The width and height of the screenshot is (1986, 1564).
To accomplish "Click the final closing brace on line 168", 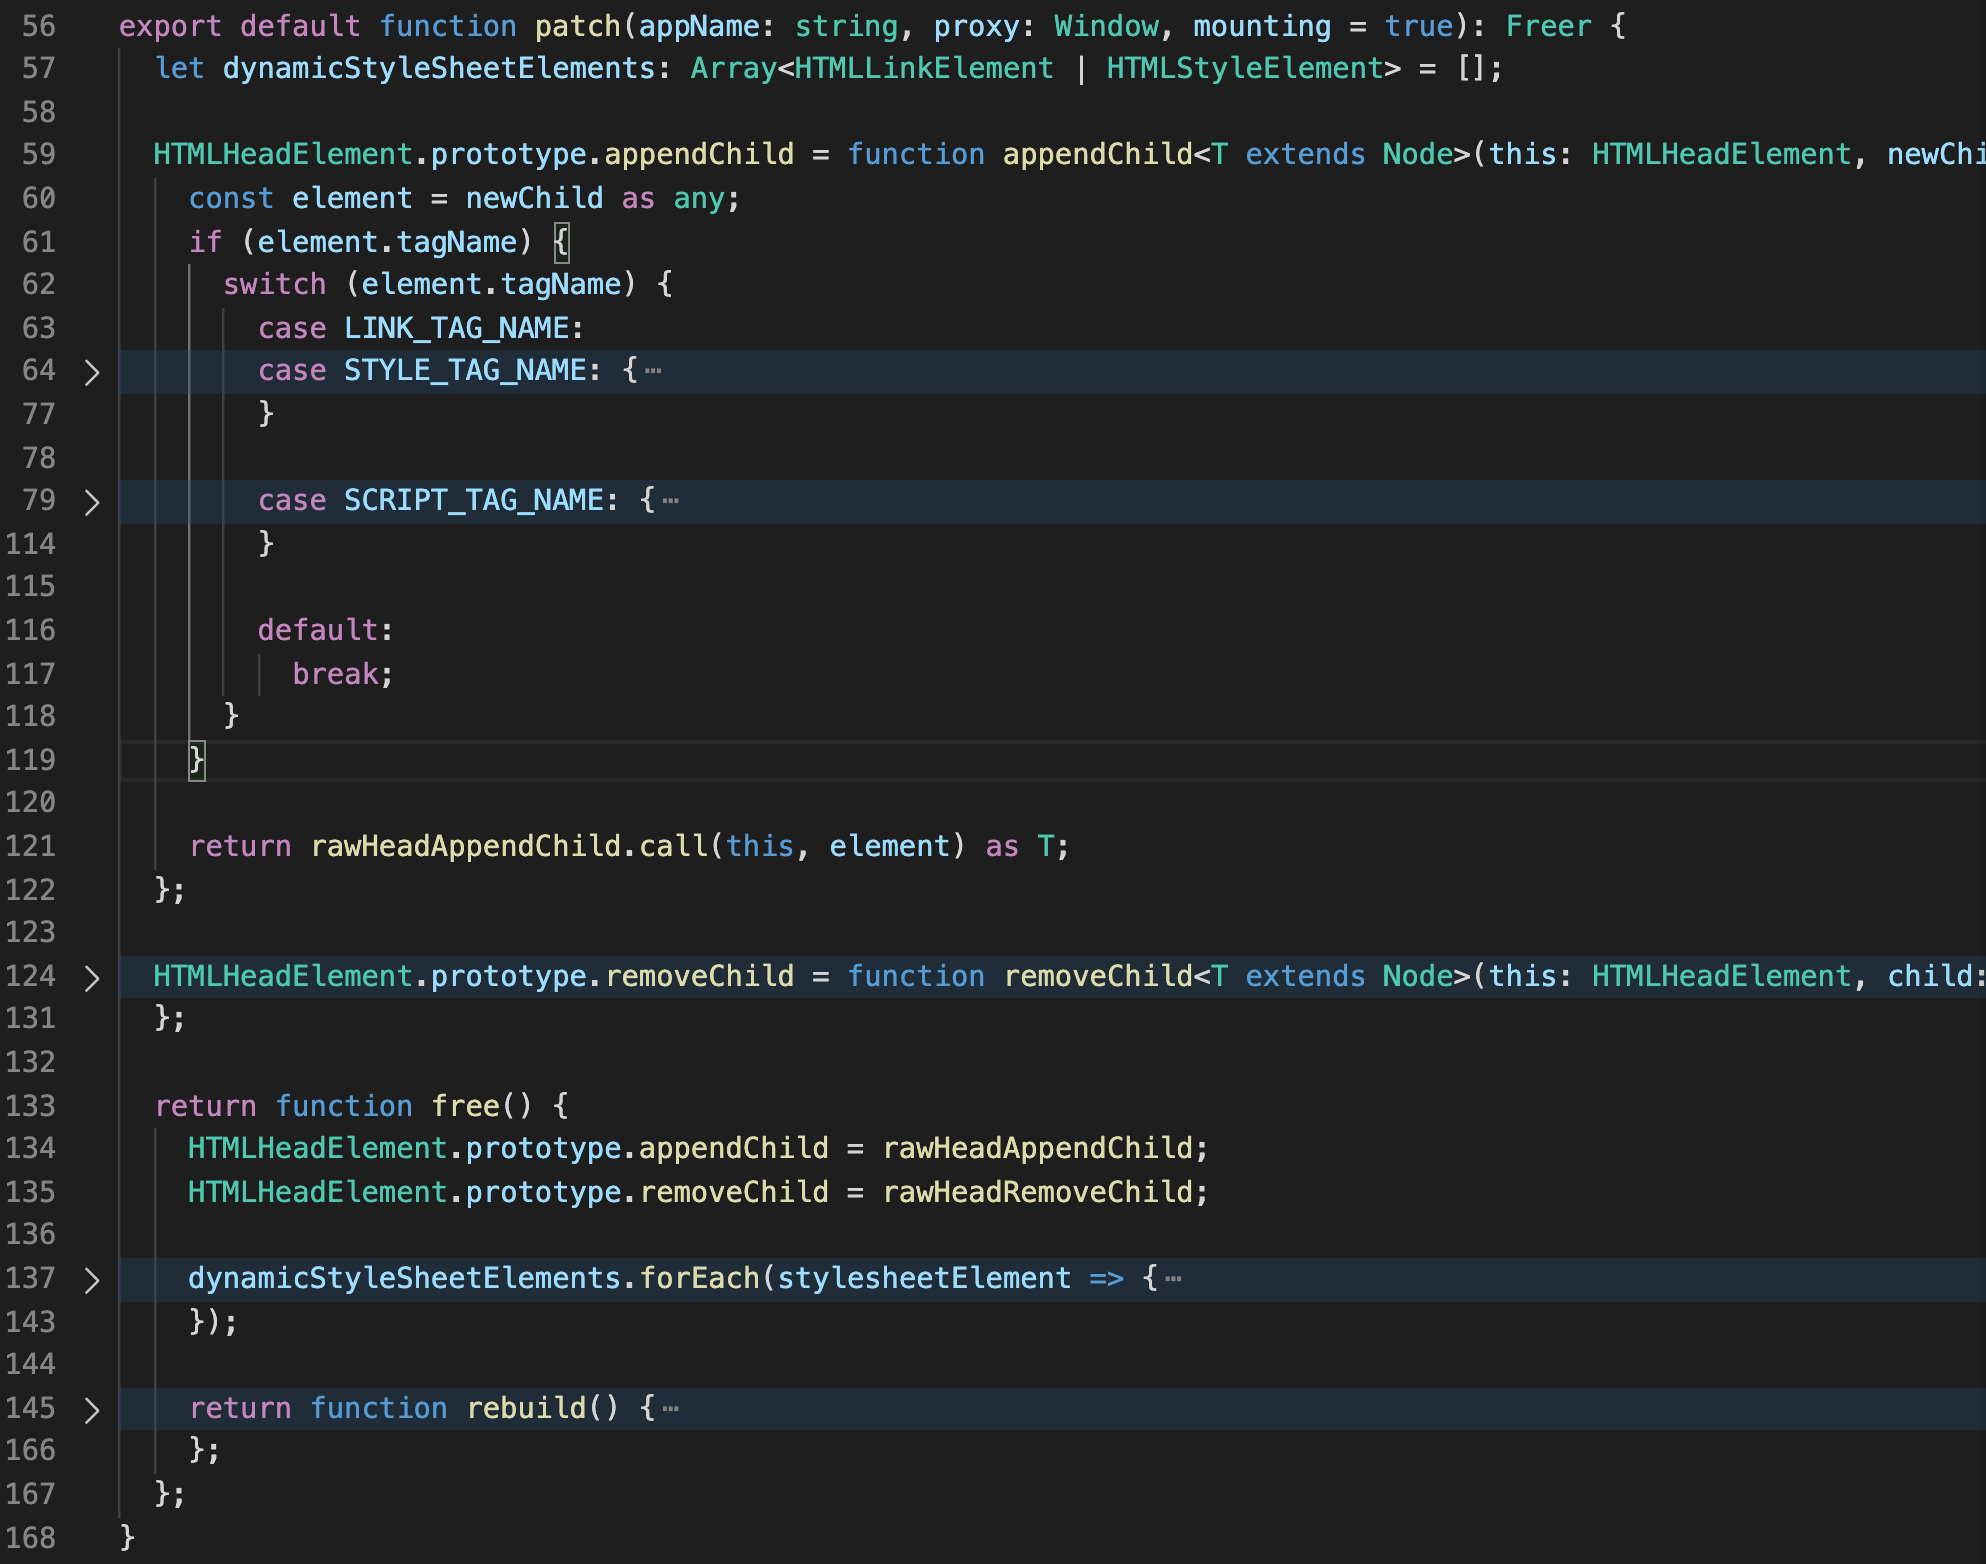I will point(127,1538).
